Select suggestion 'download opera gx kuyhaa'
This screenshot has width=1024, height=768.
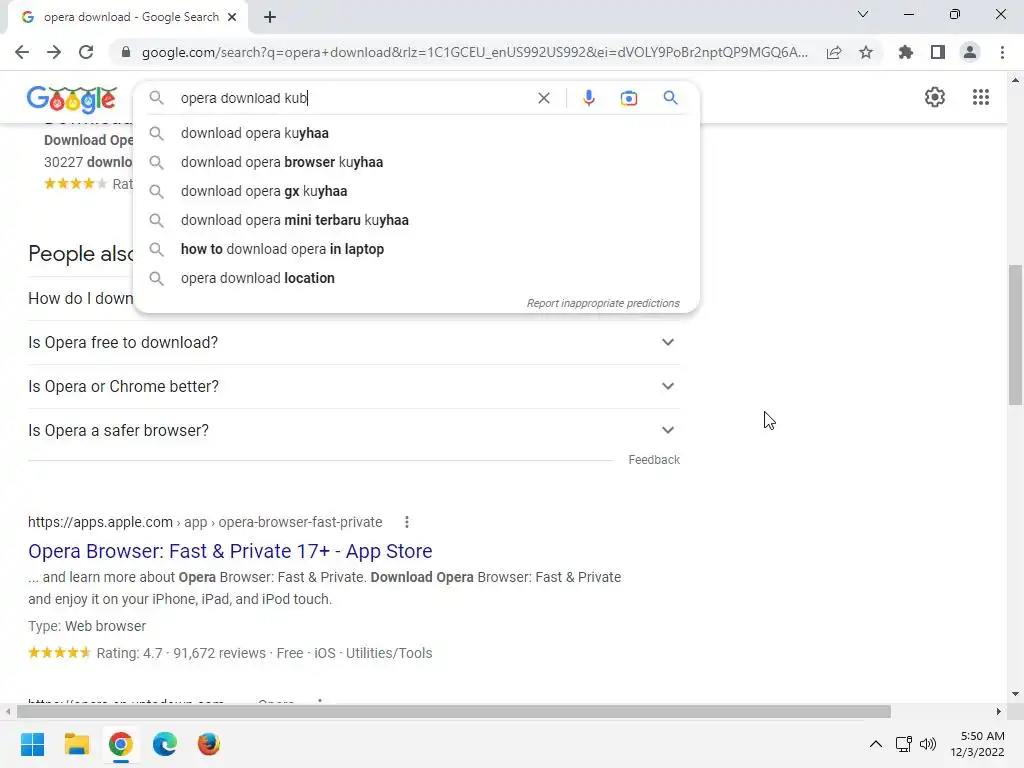click(416, 191)
